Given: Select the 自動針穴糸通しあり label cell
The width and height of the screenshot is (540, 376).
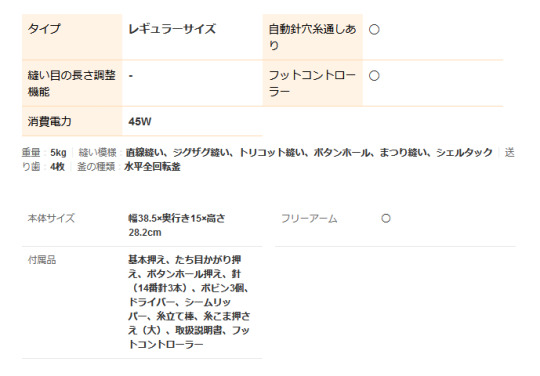Looking at the screenshot, I should click(x=312, y=37).
